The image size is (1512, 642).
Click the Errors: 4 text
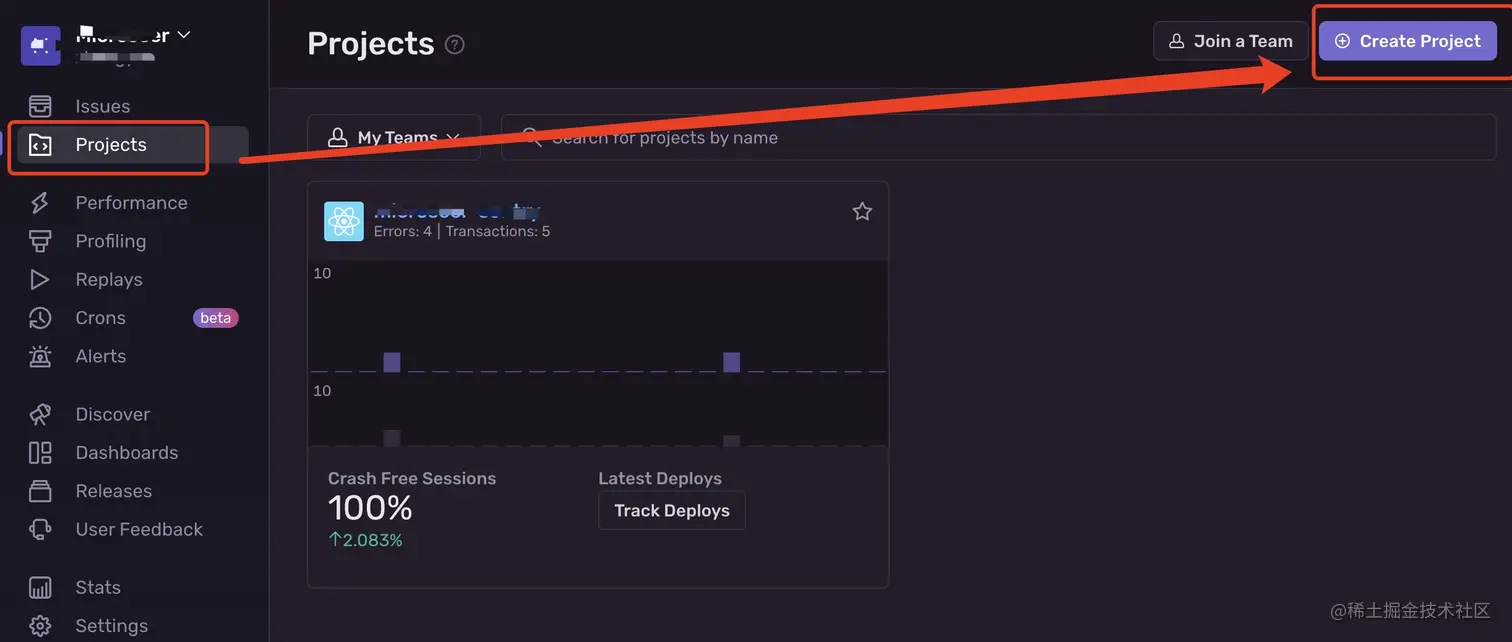[403, 231]
